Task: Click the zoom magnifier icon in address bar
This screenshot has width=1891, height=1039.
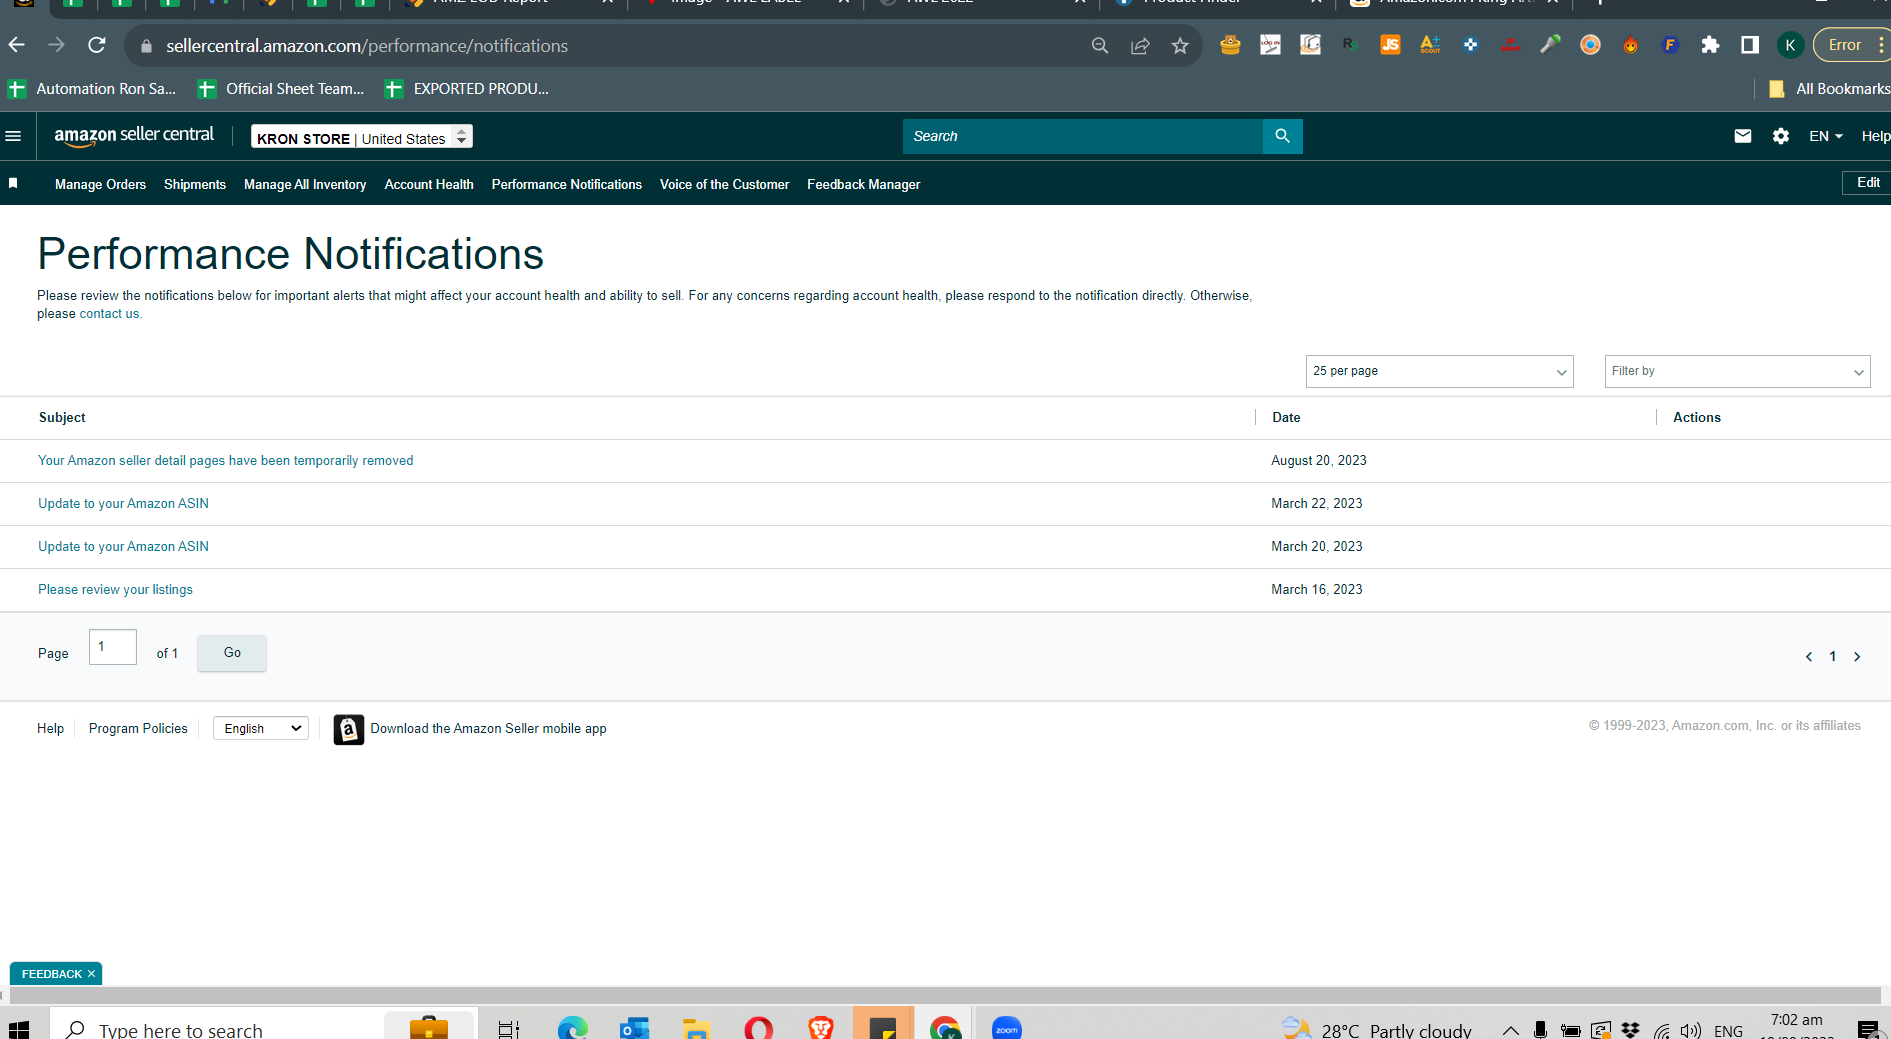Action: tap(1100, 45)
